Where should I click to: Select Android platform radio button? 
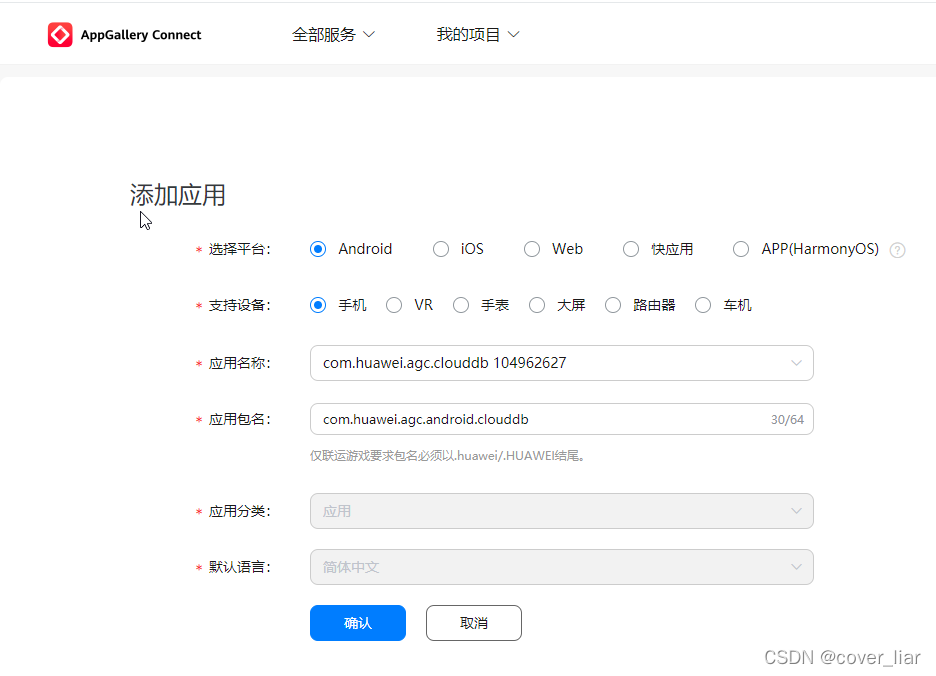click(318, 249)
